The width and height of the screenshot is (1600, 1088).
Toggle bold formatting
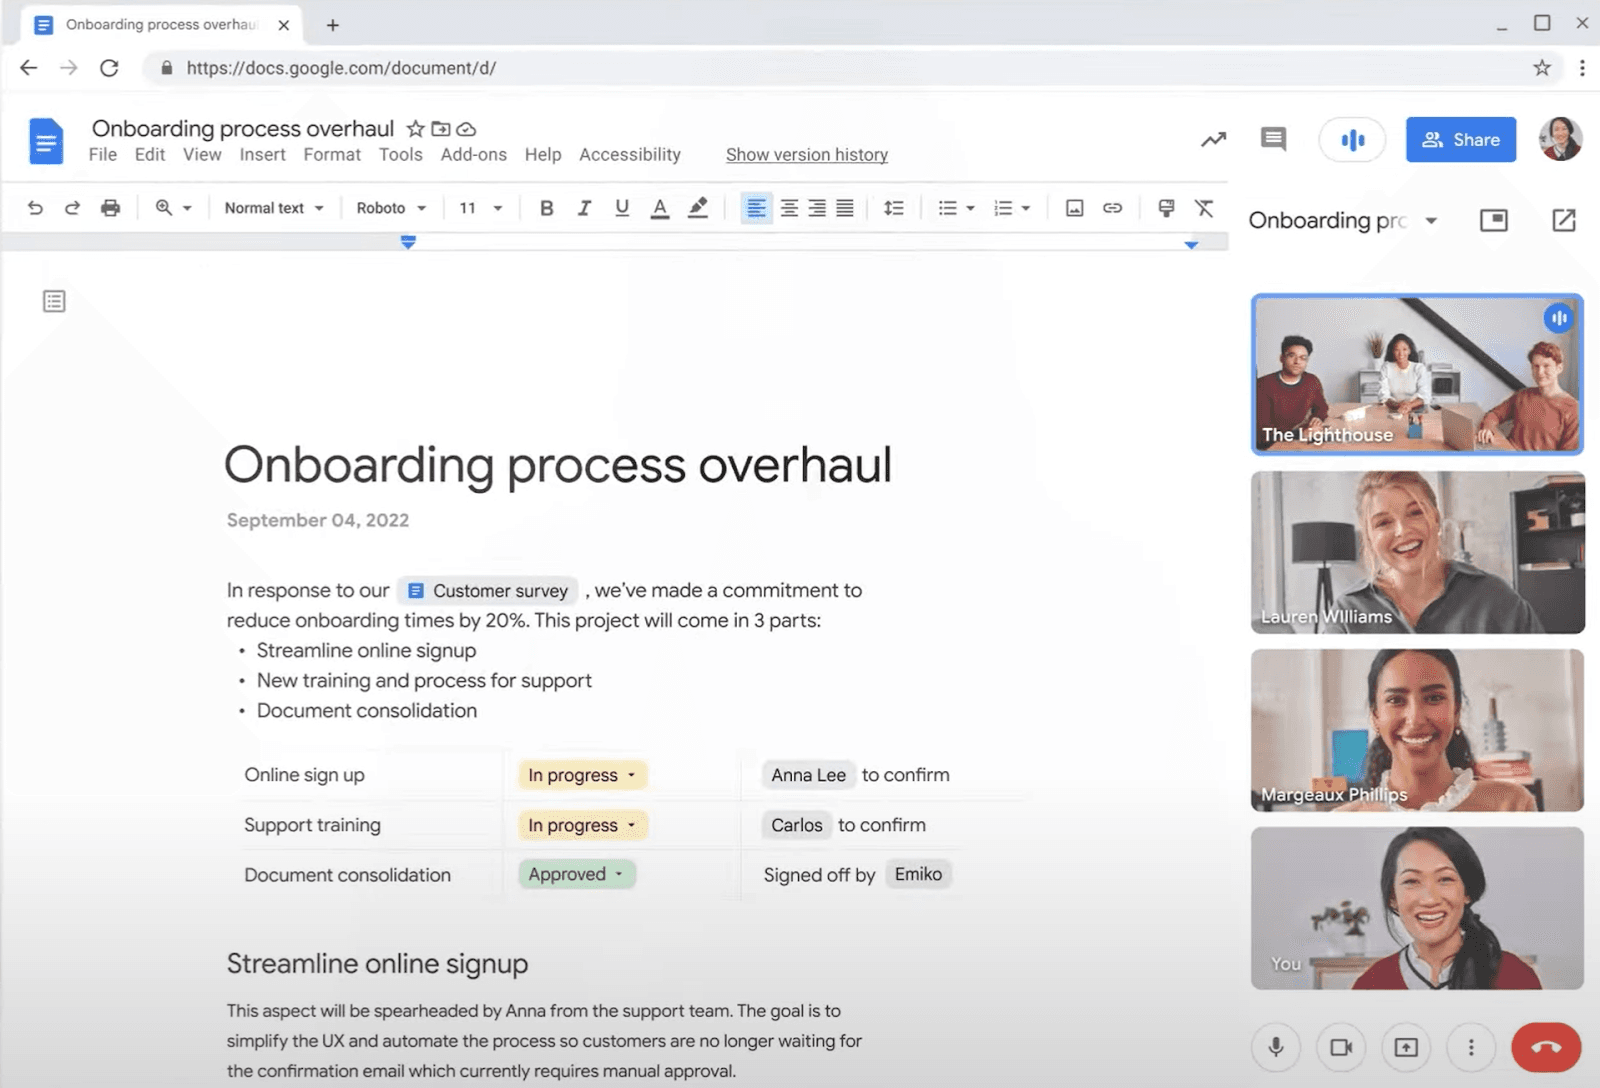point(546,208)
